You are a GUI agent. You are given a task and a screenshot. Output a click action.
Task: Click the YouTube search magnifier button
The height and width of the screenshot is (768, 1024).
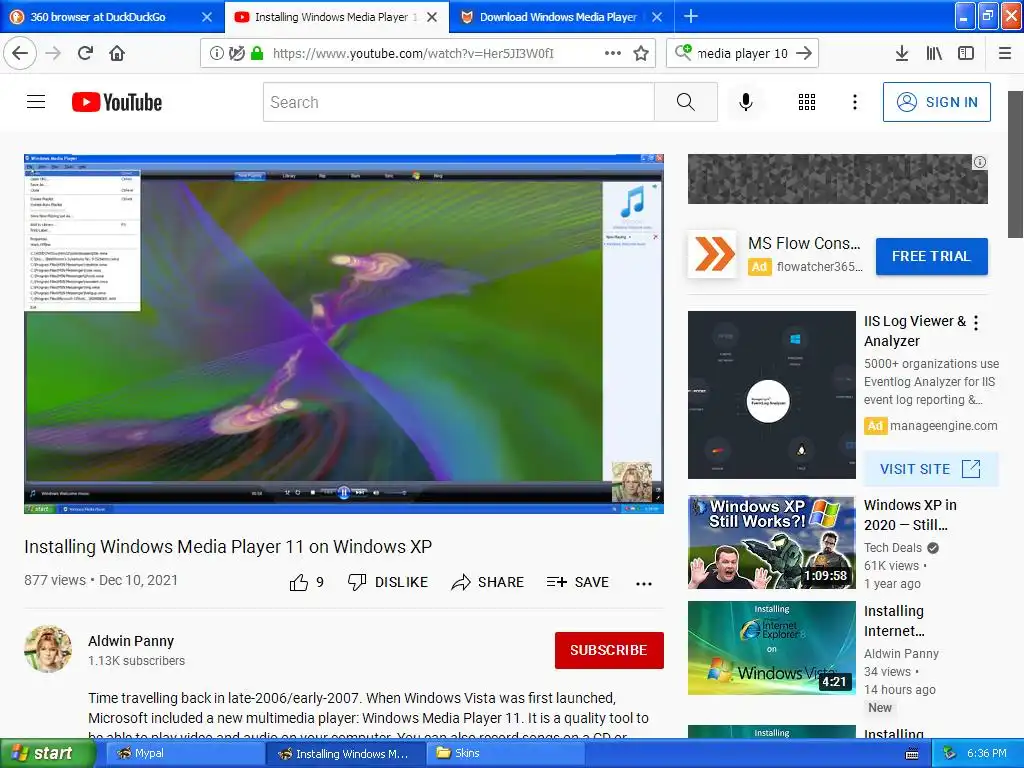[686, 102]
